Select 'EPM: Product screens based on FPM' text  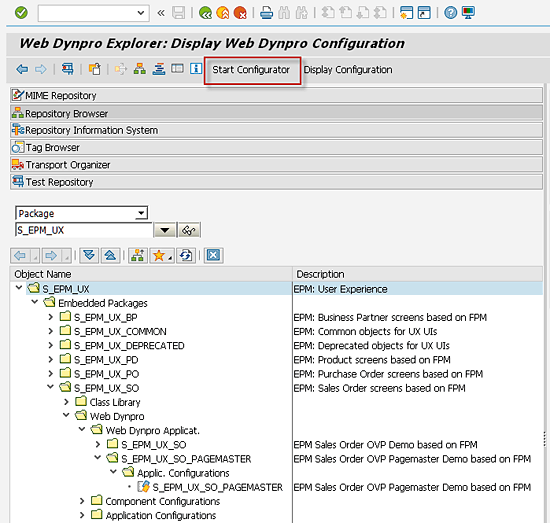[372, 360]
